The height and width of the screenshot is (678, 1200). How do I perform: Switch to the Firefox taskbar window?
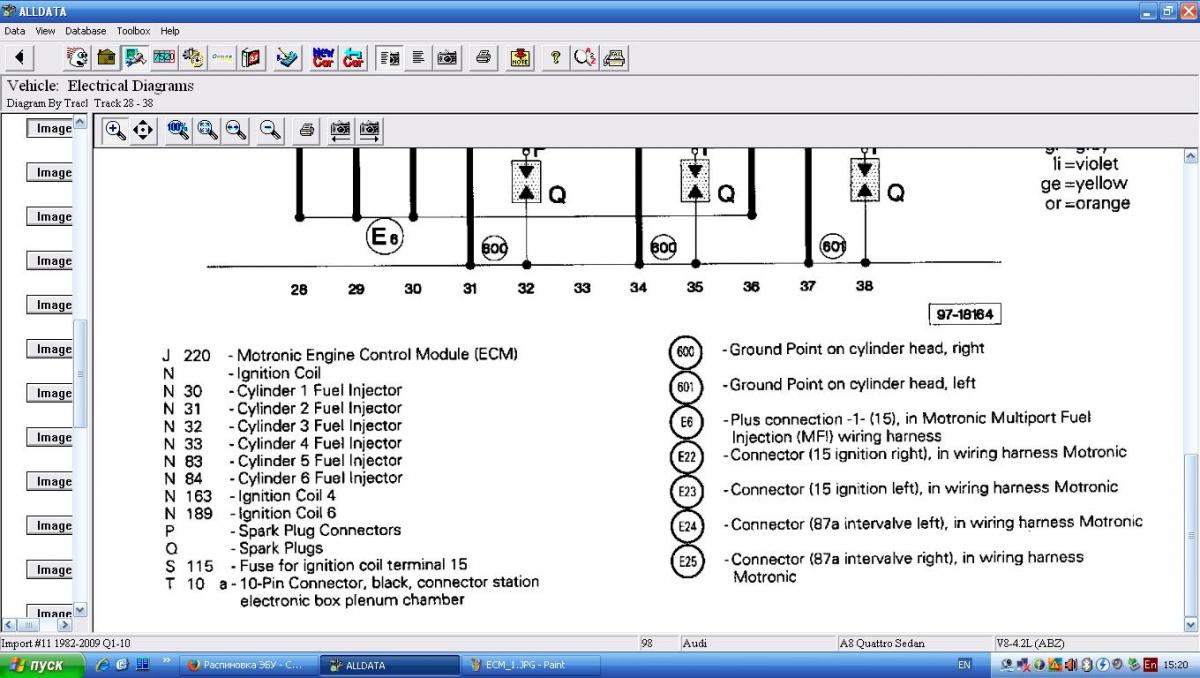(x=250, y=665)
